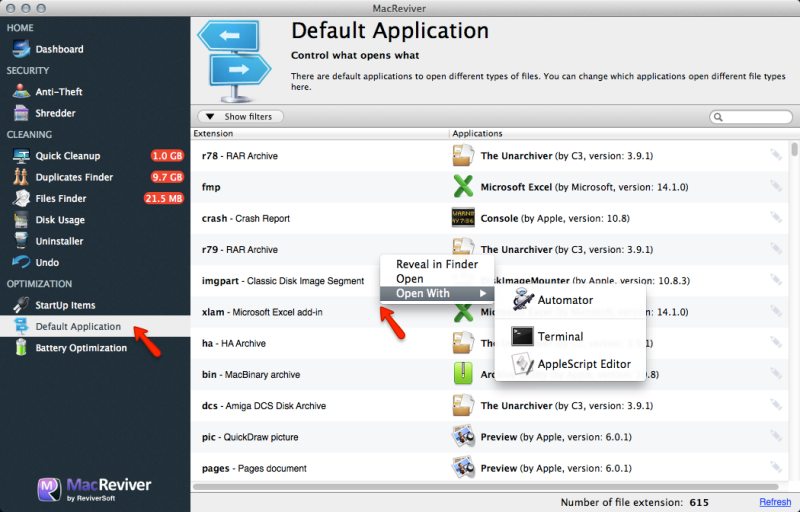
Task: Select the Undo arrow icon
Action: pos(21,262)
